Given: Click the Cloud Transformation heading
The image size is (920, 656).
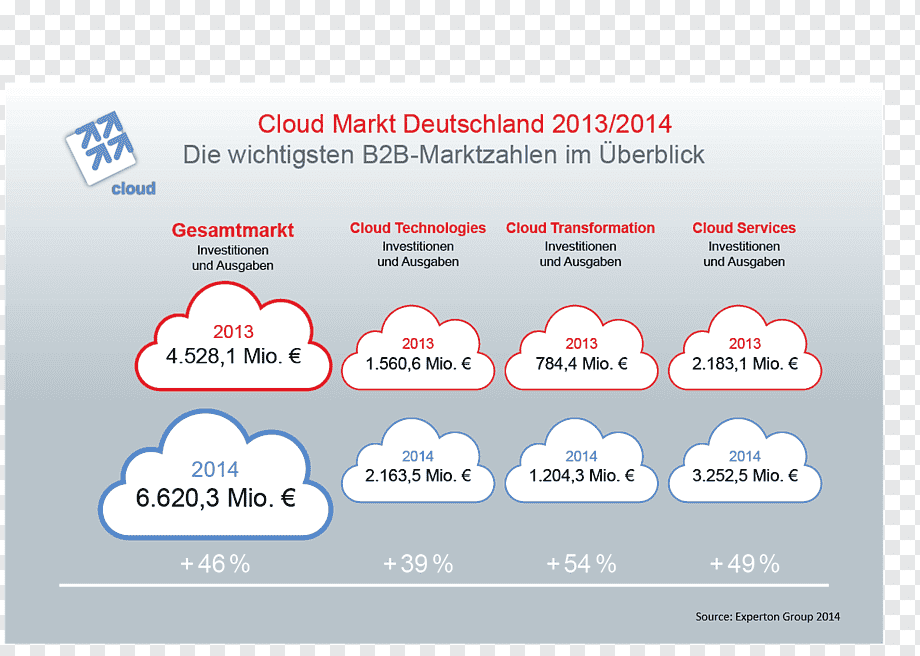Looking at the screenshot, I should [580, 228].
